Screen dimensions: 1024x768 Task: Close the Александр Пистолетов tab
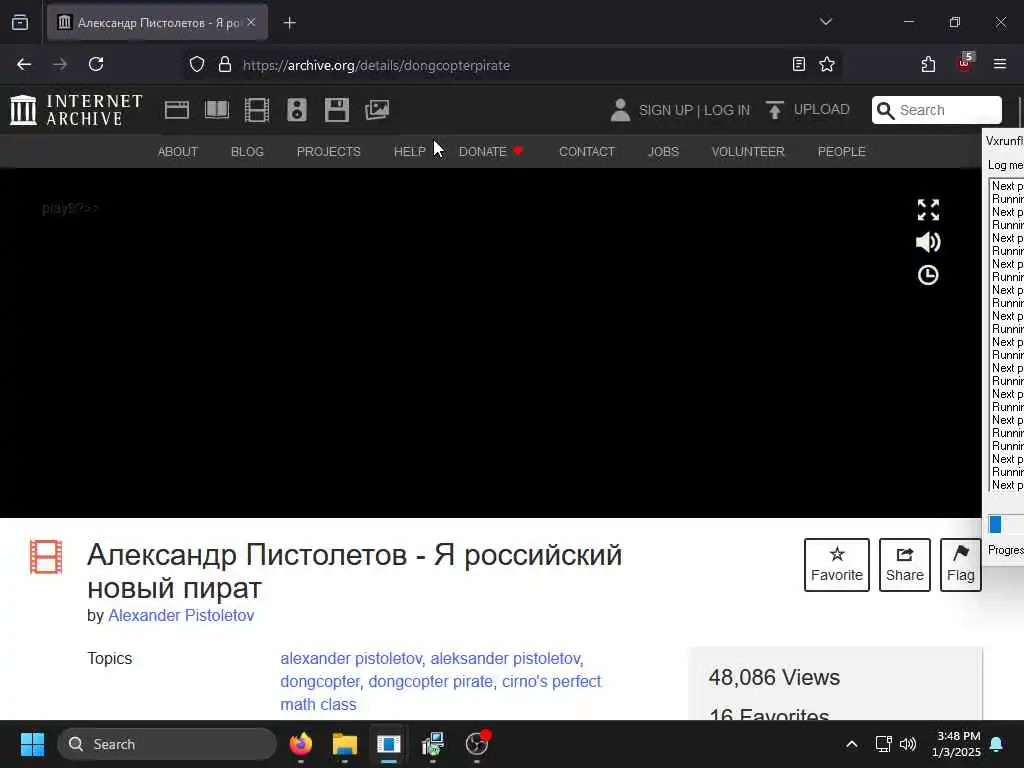(251, 22)
